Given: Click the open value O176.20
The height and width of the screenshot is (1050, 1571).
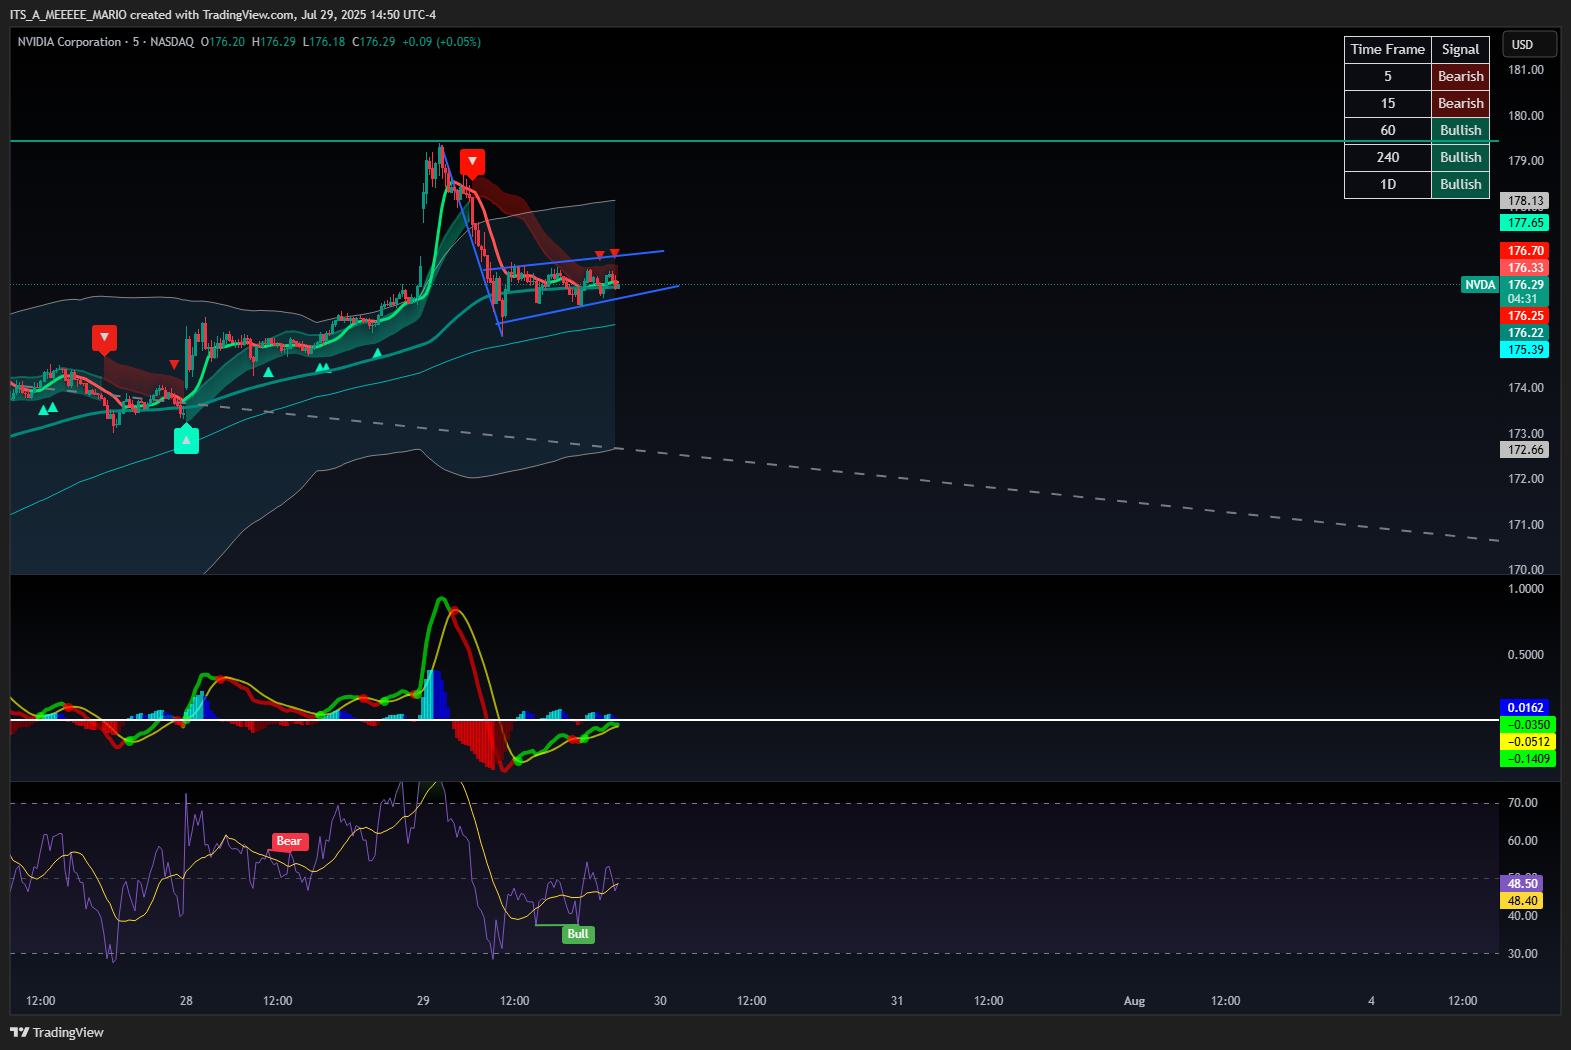Looking at the screenshot, I should tap(223, 42).
